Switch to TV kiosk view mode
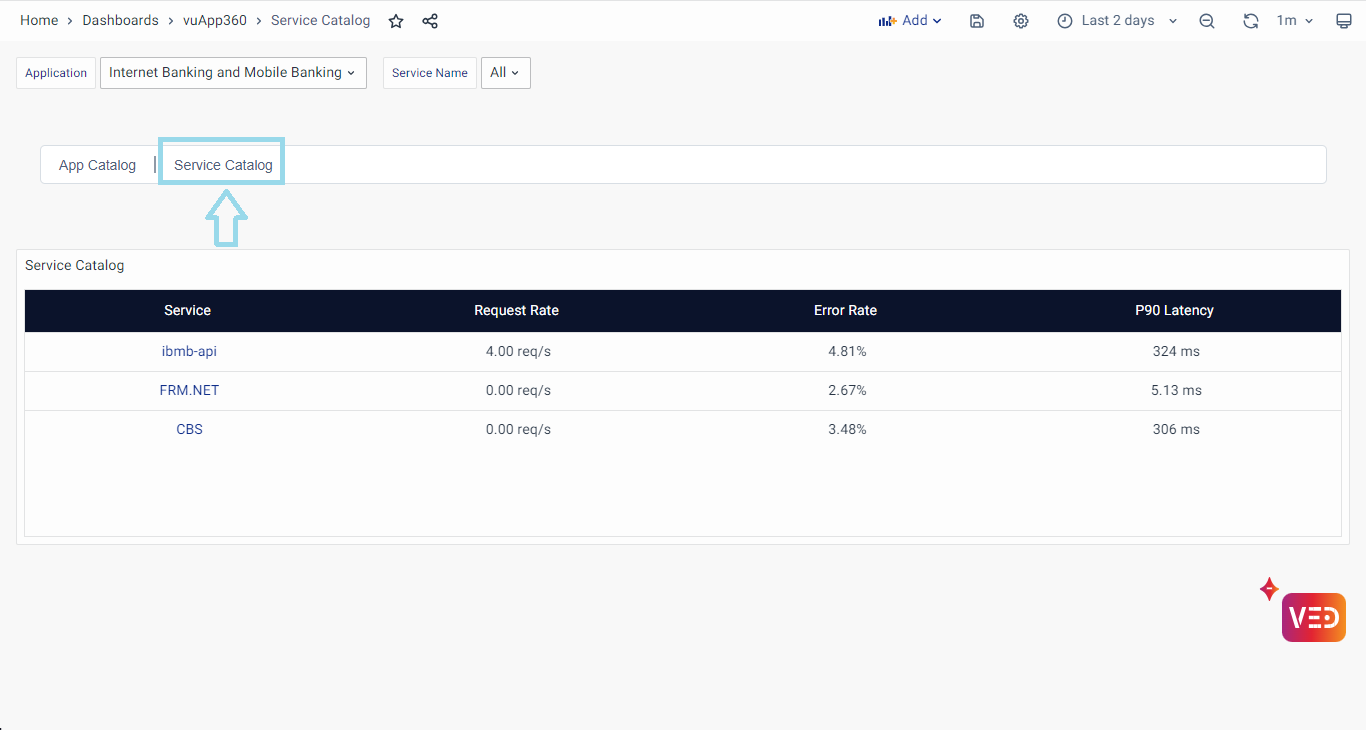1366x730 pixels. pos(1344,21)
